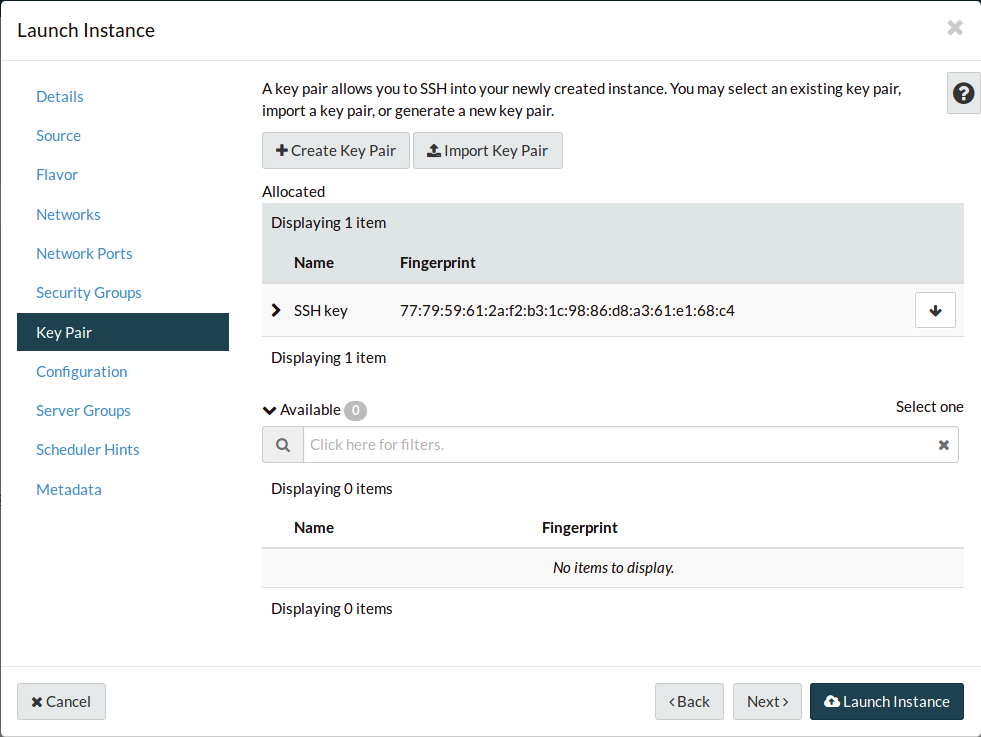The height and width of the screenshot is (737, 981).
Task: Close the Launch Instance dialog
Action: point(955,28)
